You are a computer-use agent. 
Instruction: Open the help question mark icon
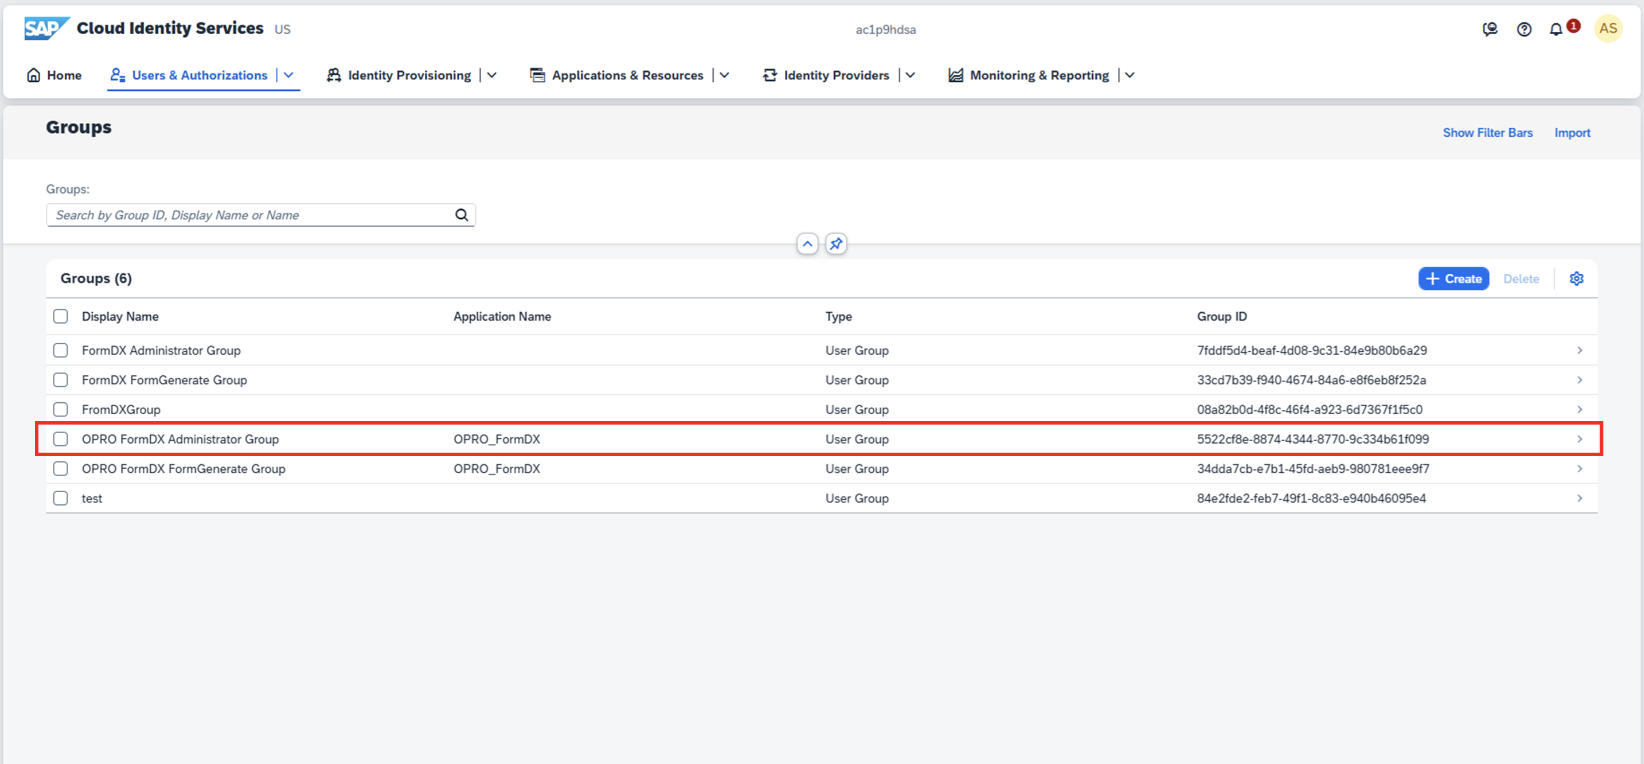1524,29
